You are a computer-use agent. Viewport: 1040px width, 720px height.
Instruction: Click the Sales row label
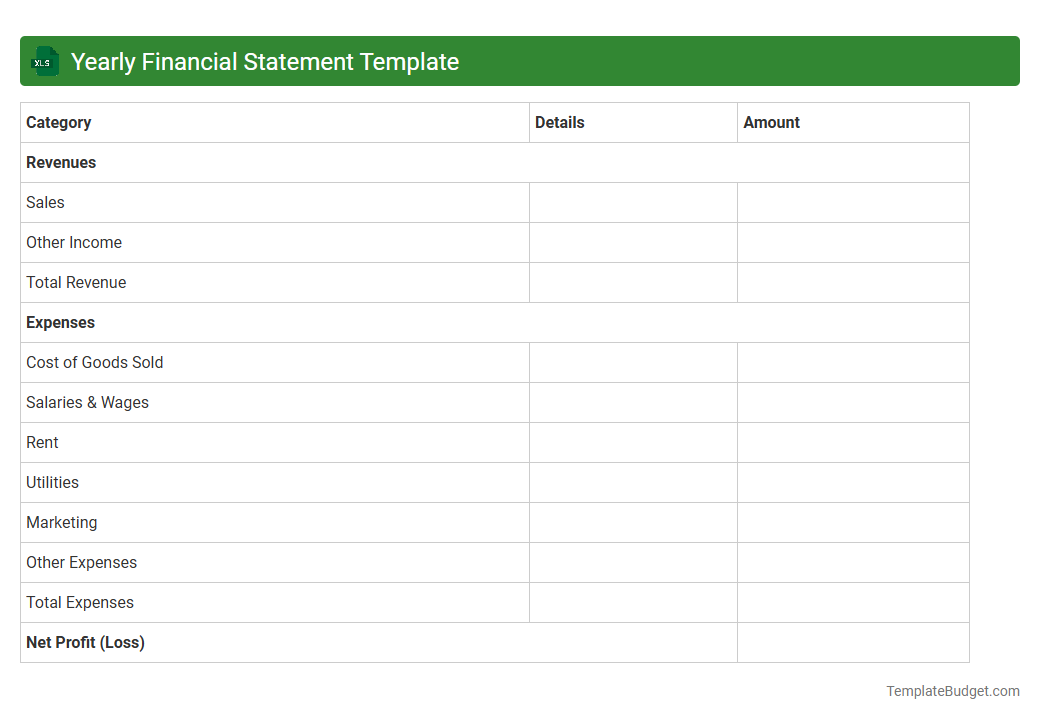tap(45, 202)
